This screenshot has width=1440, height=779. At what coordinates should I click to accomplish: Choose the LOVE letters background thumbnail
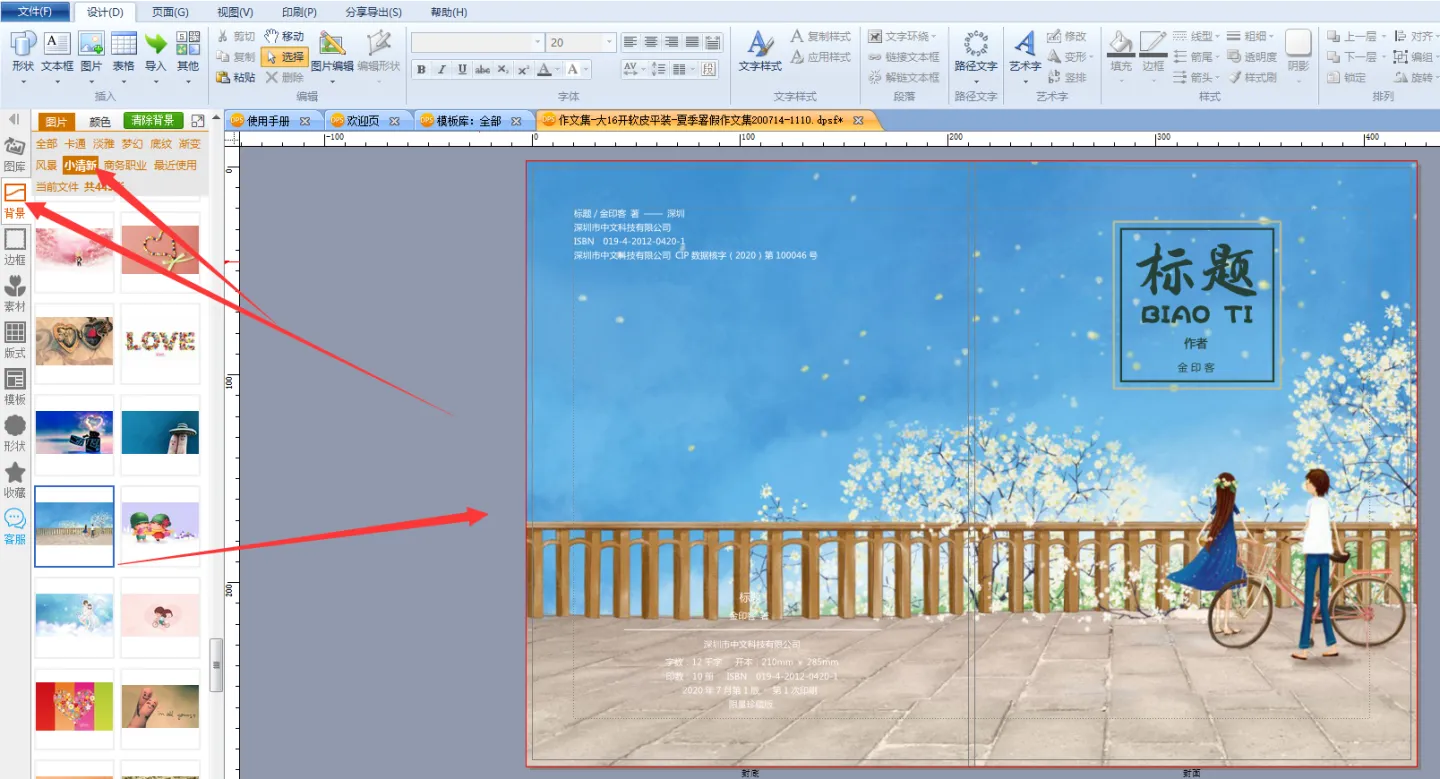click(160, 342)
